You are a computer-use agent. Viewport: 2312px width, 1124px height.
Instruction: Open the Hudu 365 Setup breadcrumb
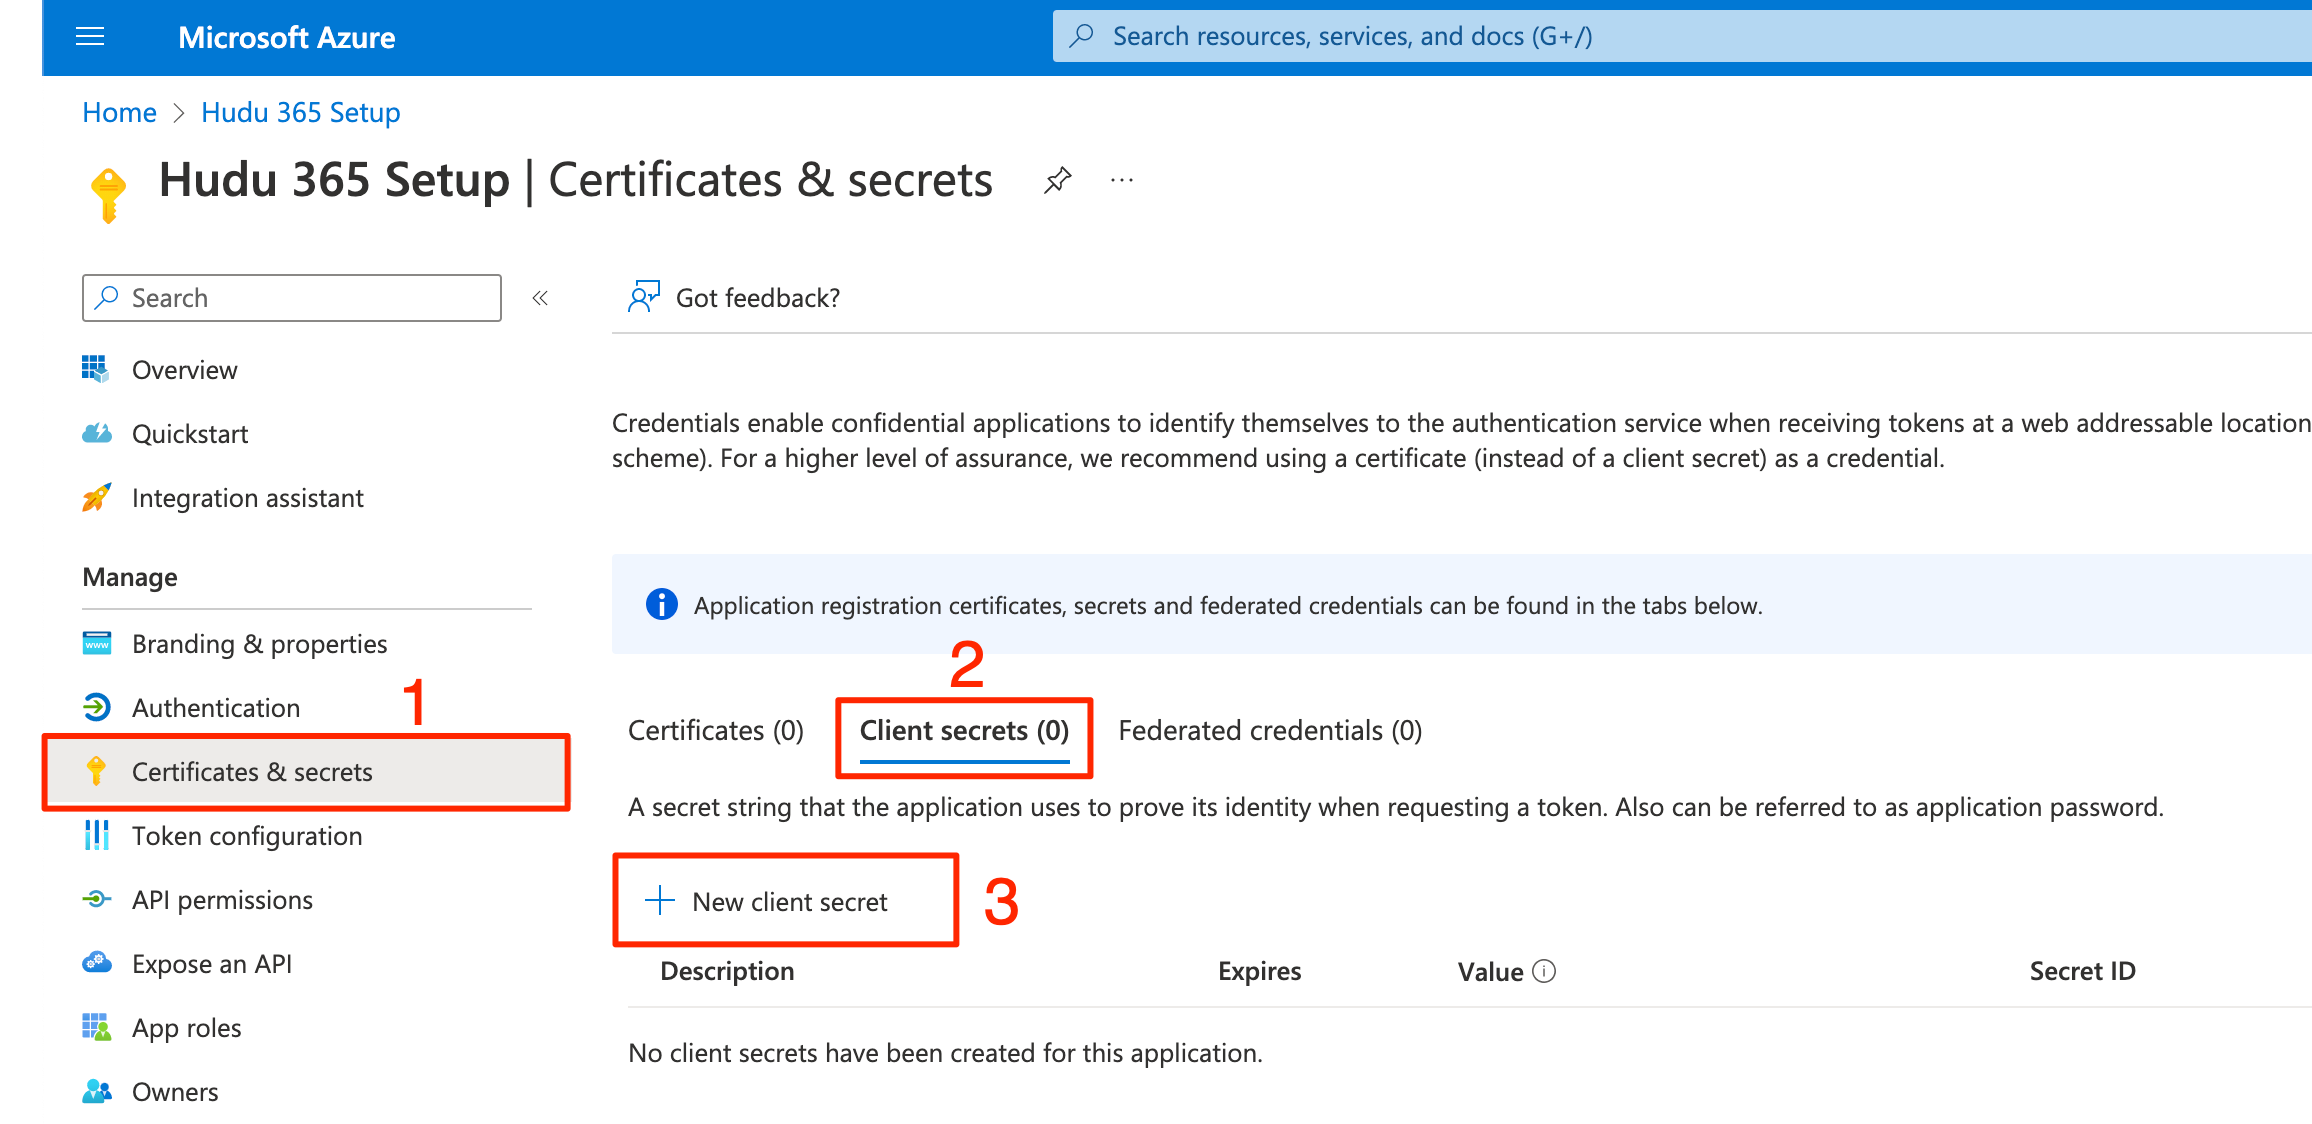coord(300,112)
